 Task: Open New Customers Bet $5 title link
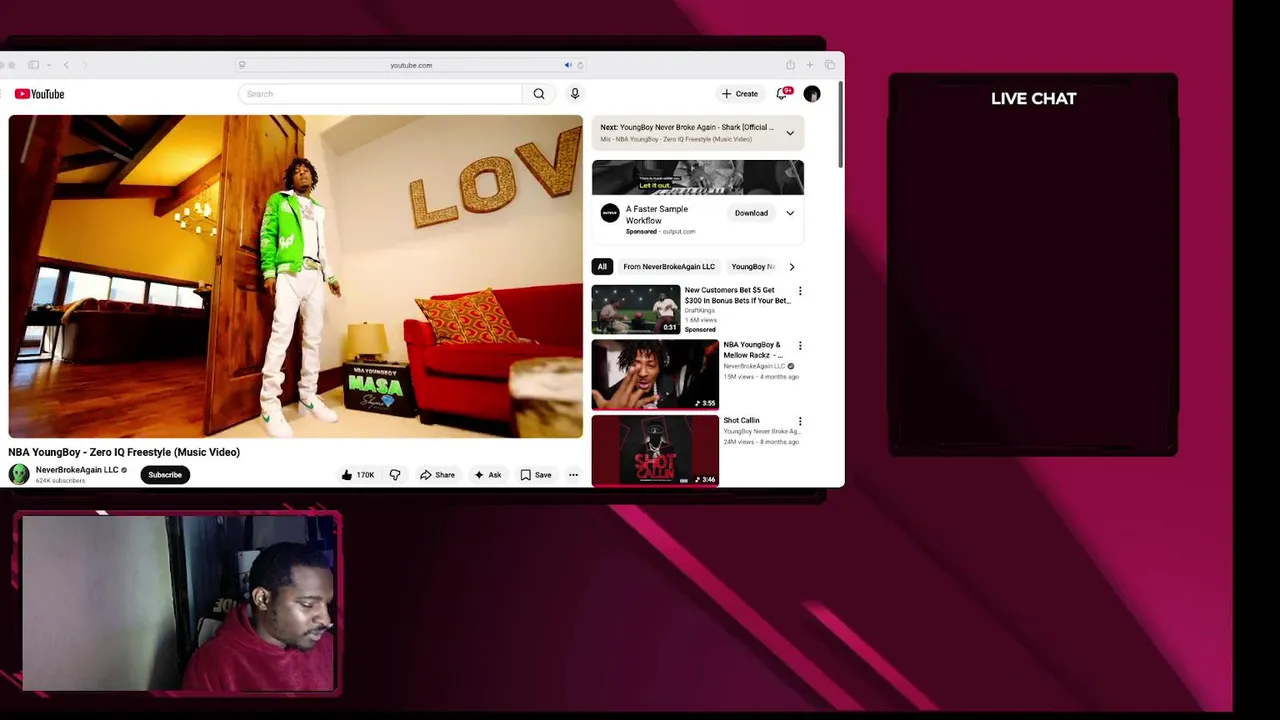(x=737, y=295)
